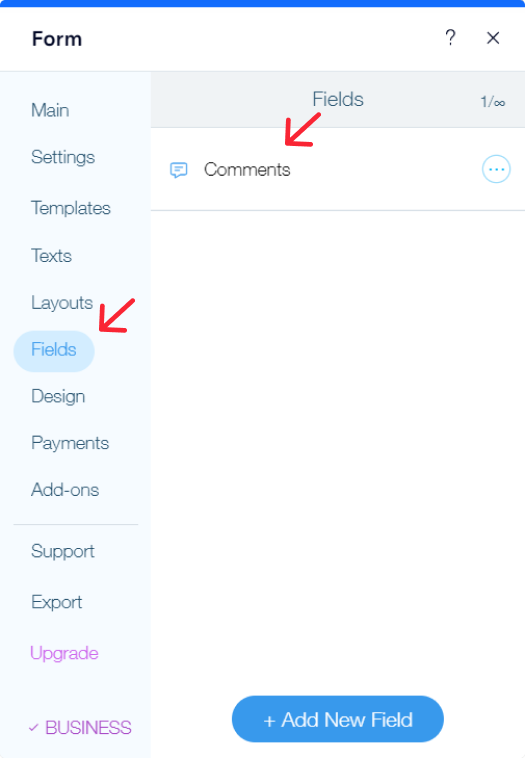This screenshot has height=758, width=525.
Task: Switch to the Templates section
Action: tap(71, 208)
